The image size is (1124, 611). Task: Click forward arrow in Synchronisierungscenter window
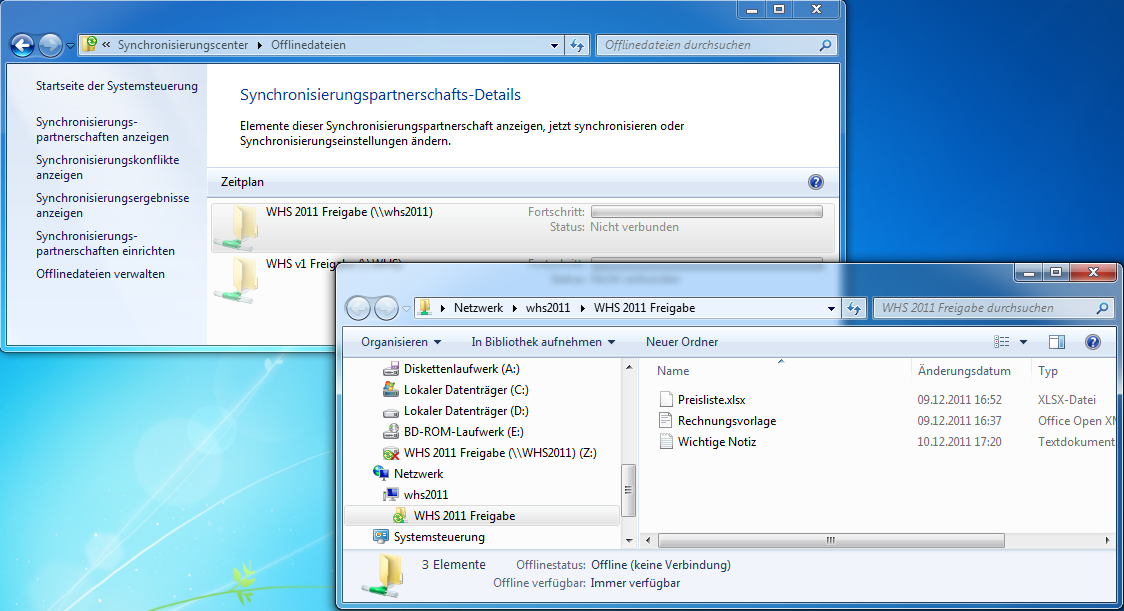point(50,45)
